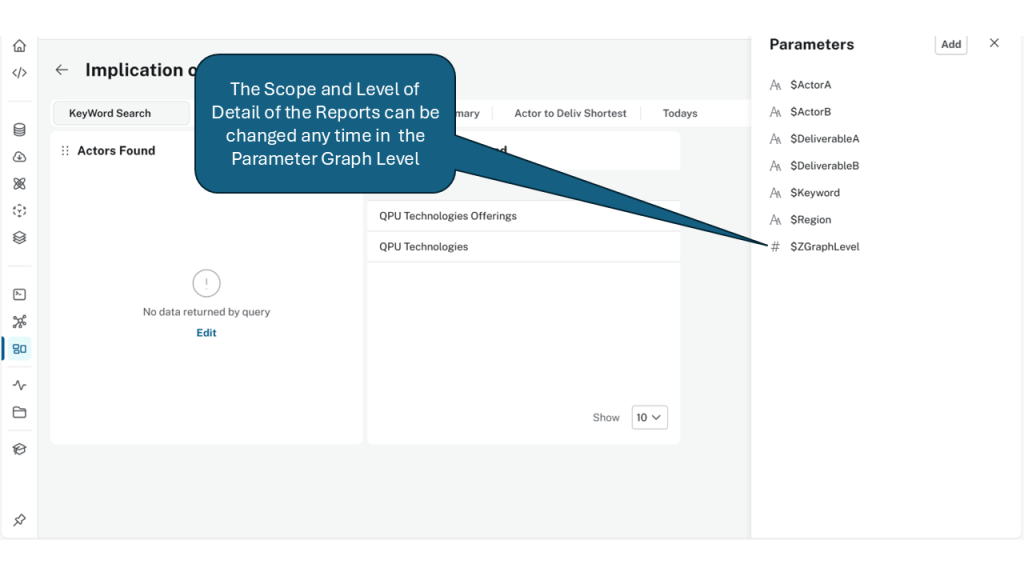Go back using the left arrow
The height and width of the screenshot is (576, 1024).
pyautogui.click(x=62, y=70)
